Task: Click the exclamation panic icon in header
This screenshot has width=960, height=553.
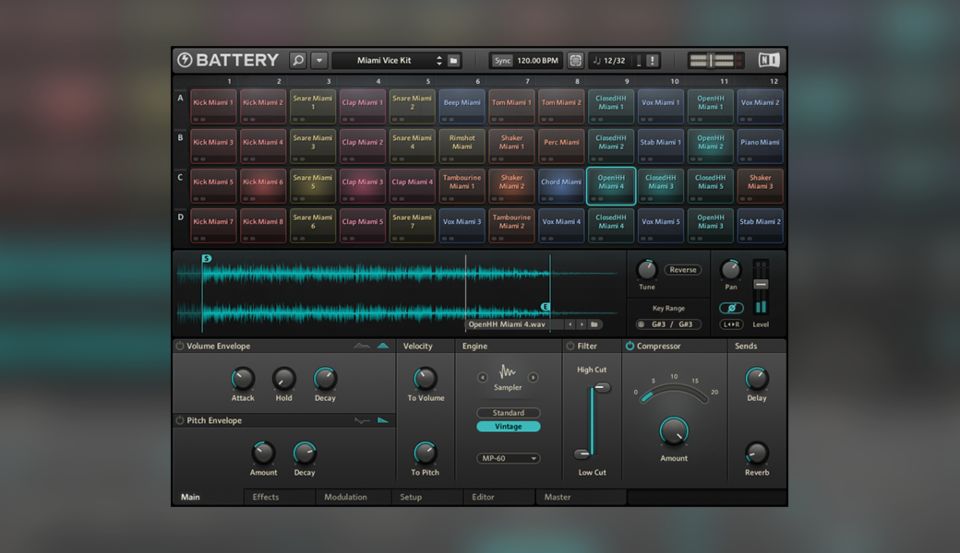Action: click(x=652, y=60)
